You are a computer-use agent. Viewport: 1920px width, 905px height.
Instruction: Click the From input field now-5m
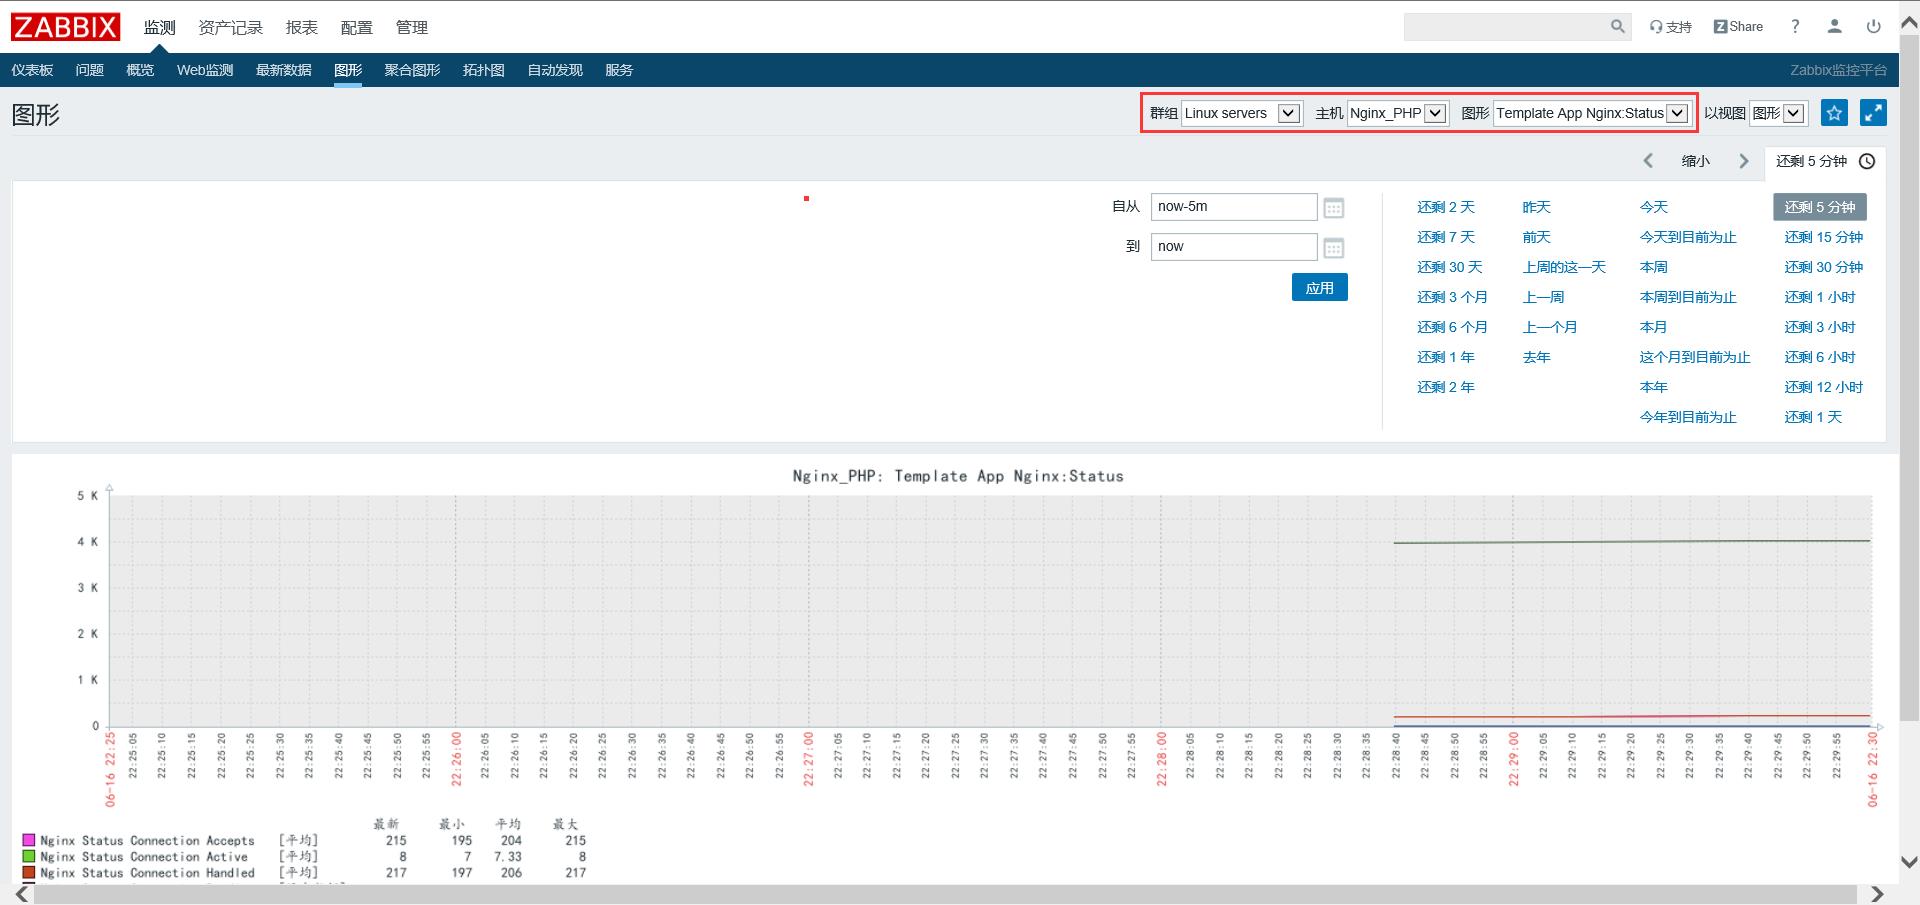point(1234,207)
